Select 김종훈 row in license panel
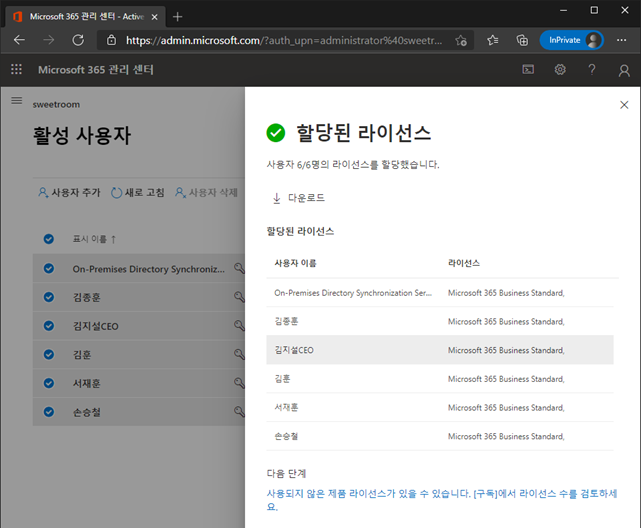This screenshot has height=528, width=641. tap(440, 321)
